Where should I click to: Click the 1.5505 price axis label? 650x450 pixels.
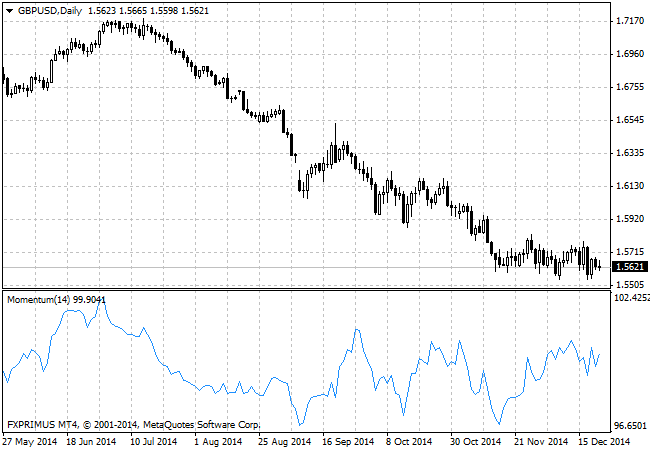630,284
